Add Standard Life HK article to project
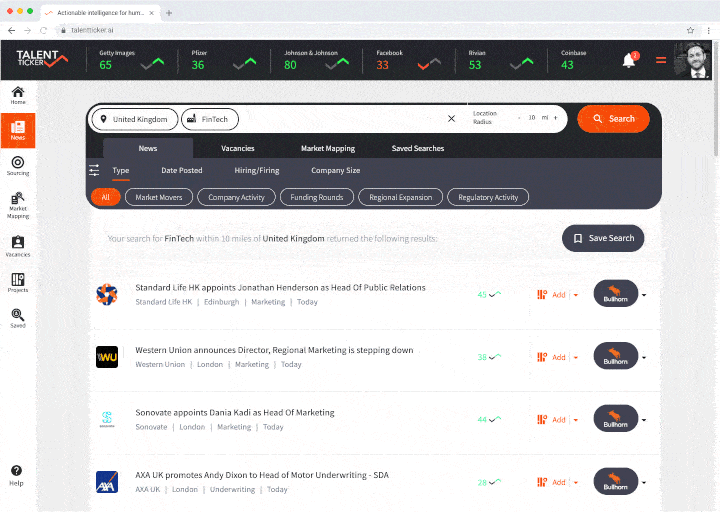Screen dimensions: 720x512 [551, 295]
